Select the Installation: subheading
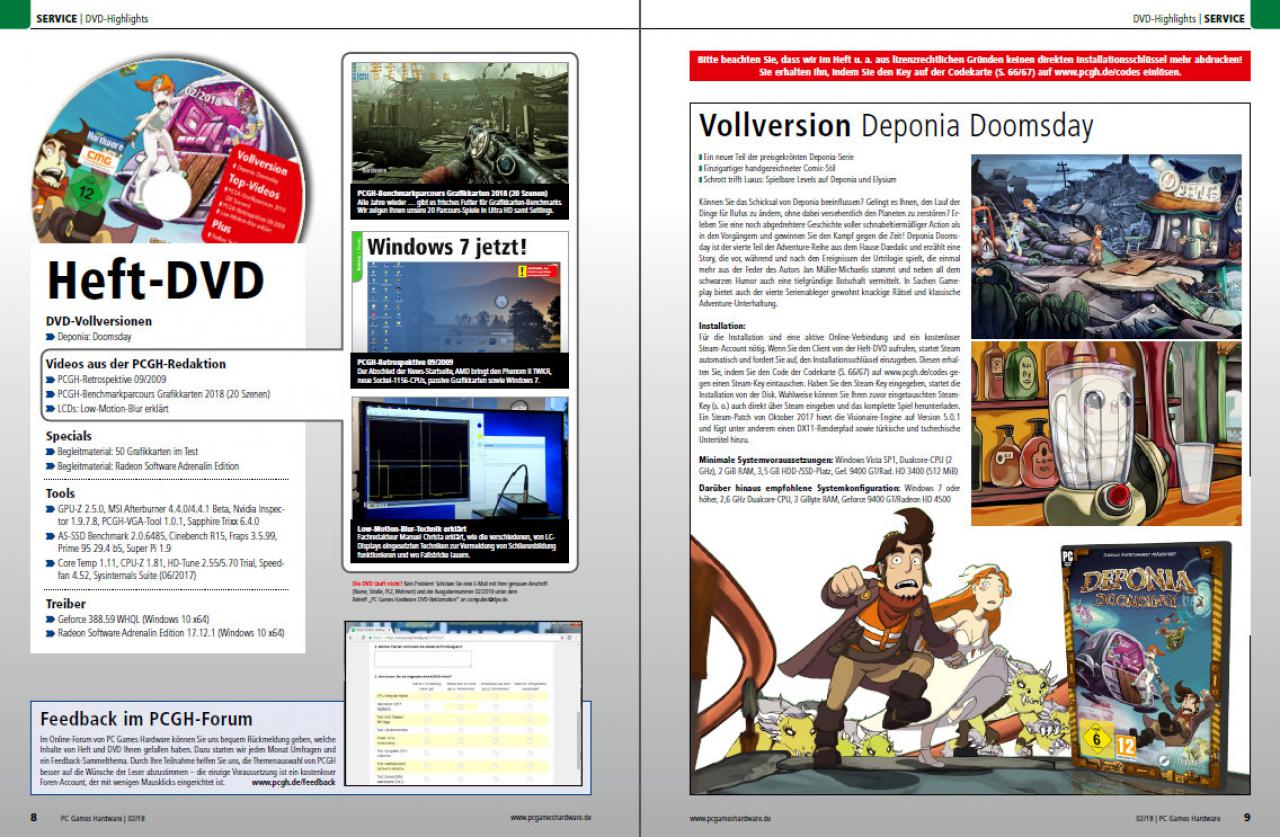The height and width of the screenshot is (837, 1280). point(722,326)
